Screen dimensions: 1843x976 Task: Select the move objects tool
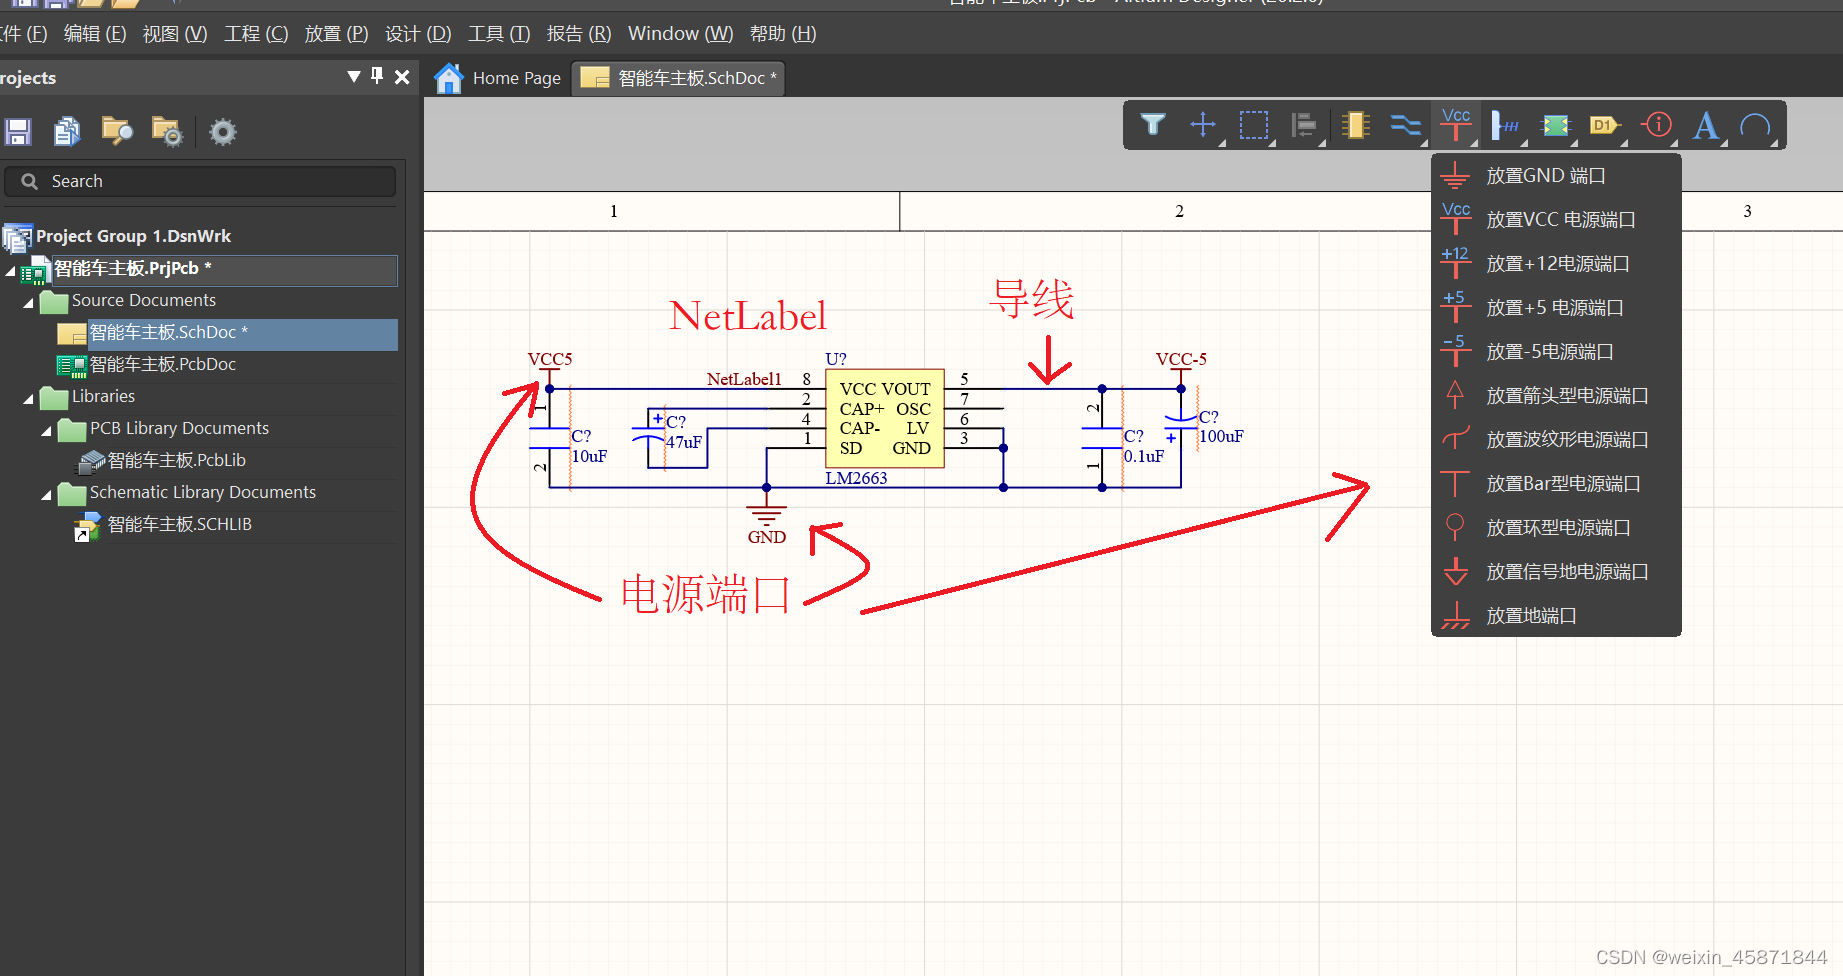(x=1203, y=125)
